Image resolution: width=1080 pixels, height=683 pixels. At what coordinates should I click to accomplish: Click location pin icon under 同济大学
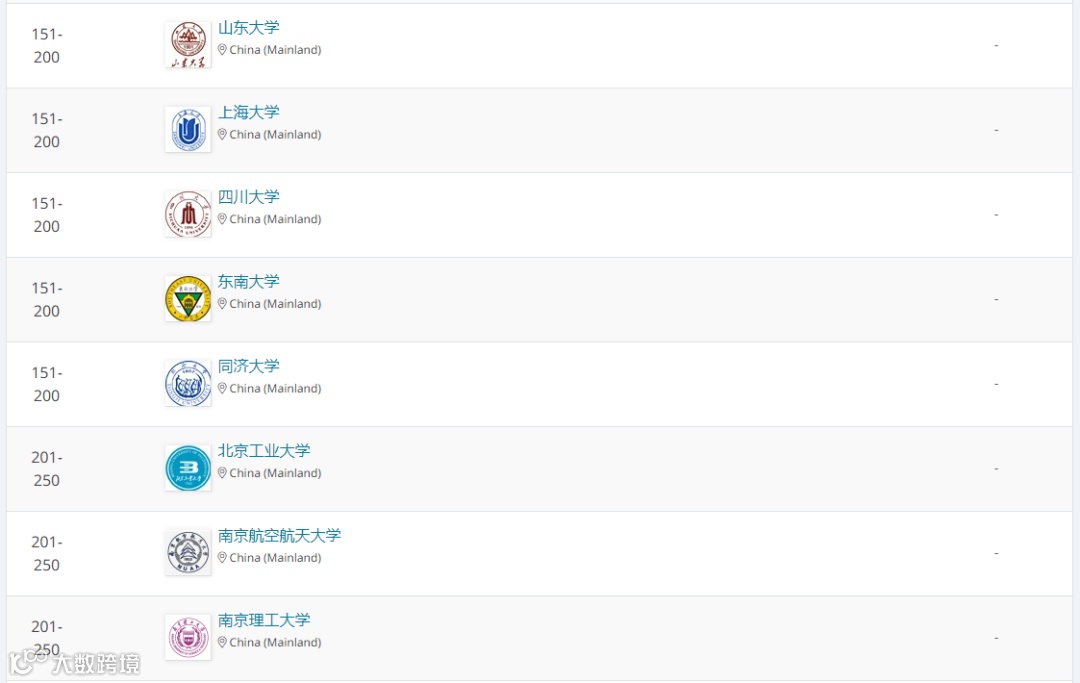click(x=222, y=388)
